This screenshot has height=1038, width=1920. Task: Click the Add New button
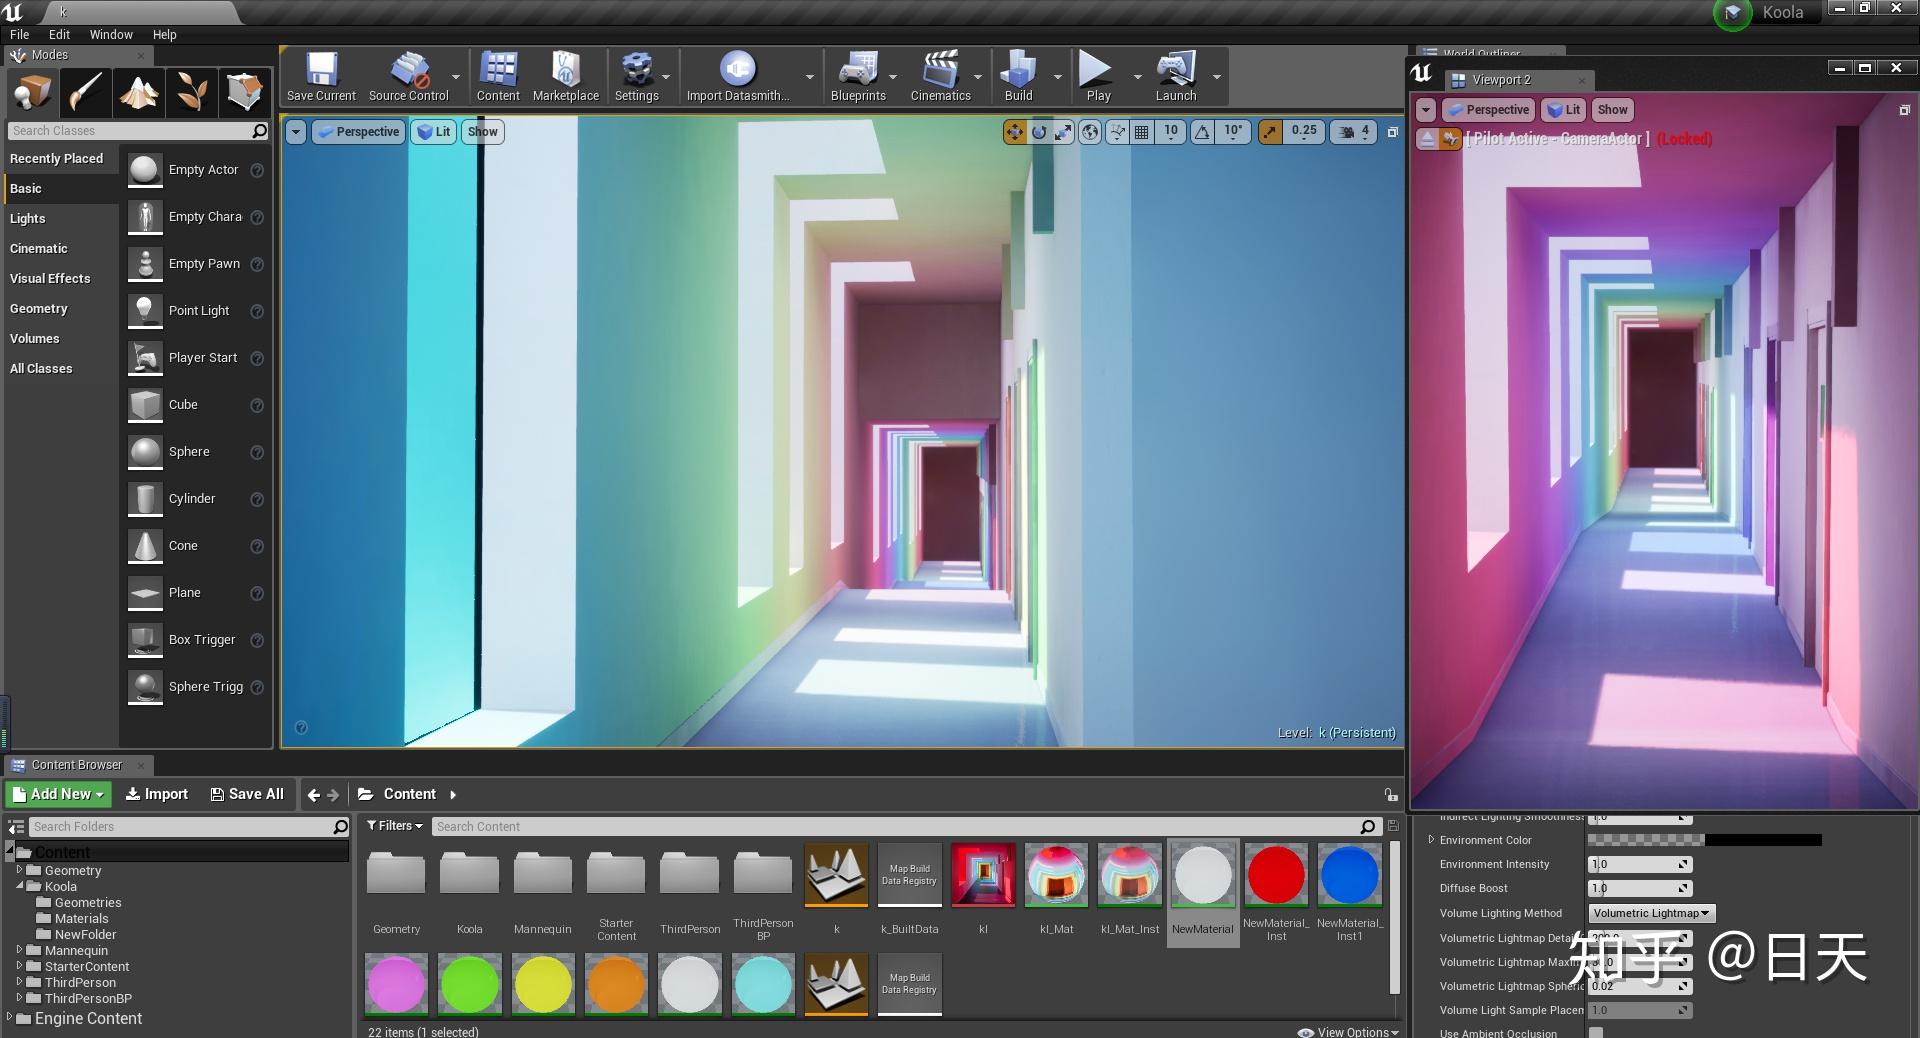coord(58,794)
